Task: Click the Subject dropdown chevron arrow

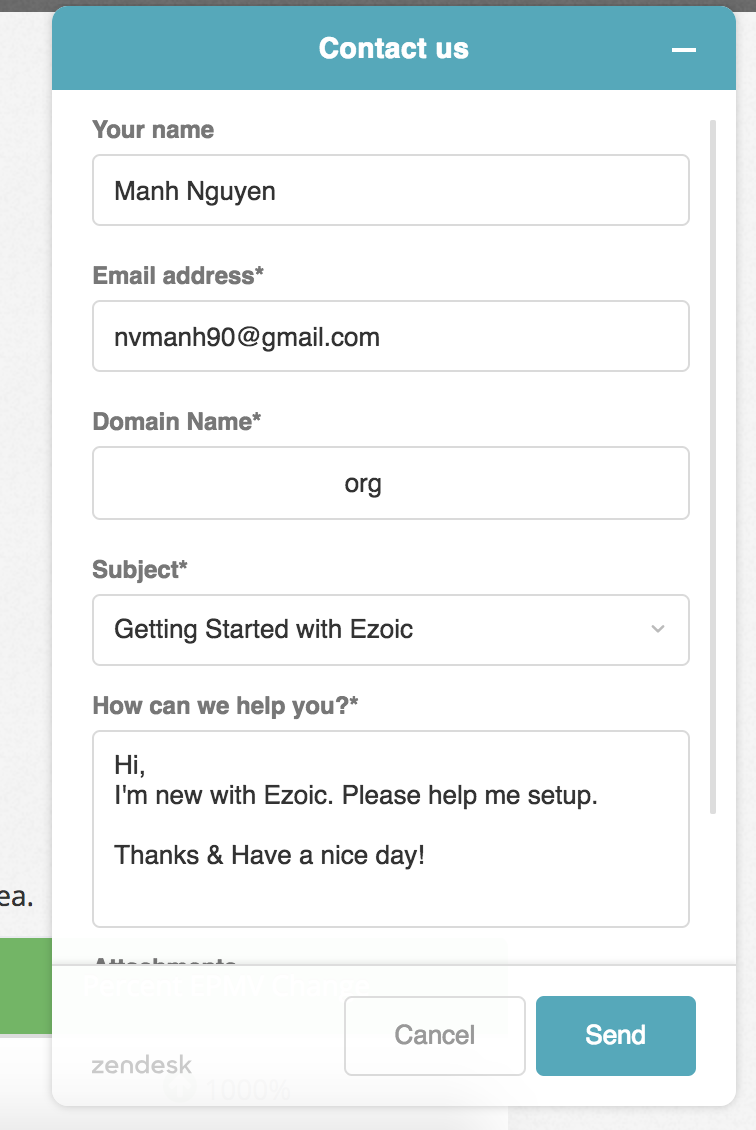Action: coord(657,629)
